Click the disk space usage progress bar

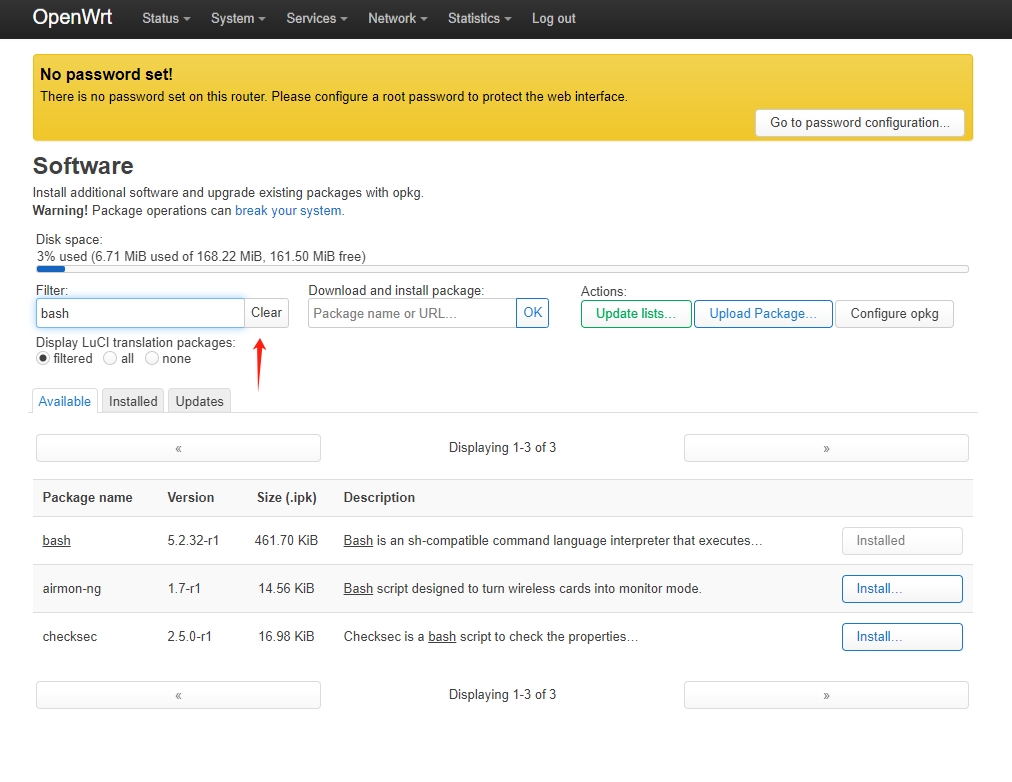tap(502, 269)
